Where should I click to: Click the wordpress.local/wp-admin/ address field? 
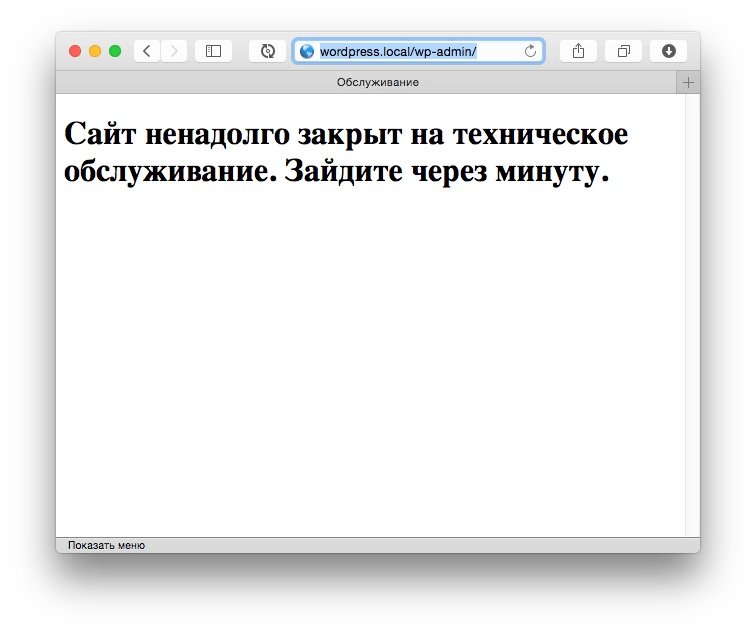[418, 51]
